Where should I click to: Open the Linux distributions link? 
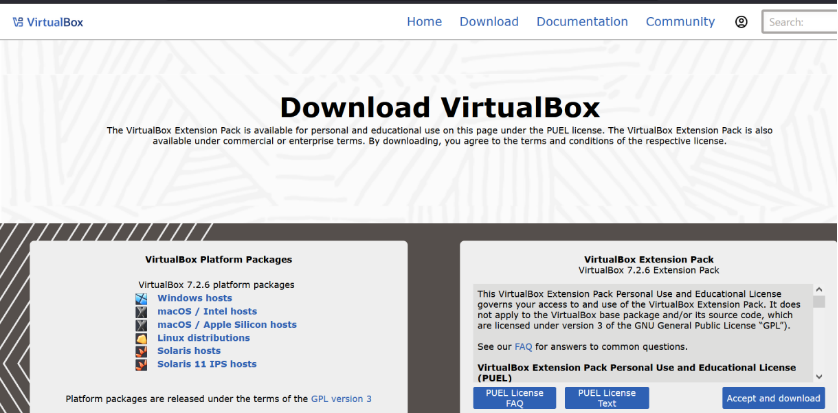coord(203,338)
